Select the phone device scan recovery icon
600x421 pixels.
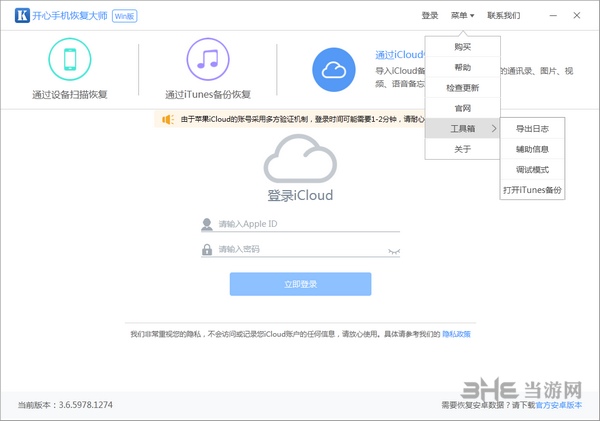[70, 59]
